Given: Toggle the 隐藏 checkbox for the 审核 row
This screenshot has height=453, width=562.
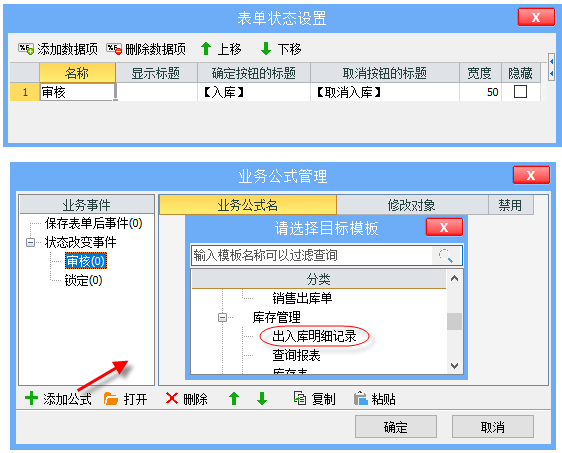Looking at the screenshot, I should (x=520, y=92).
